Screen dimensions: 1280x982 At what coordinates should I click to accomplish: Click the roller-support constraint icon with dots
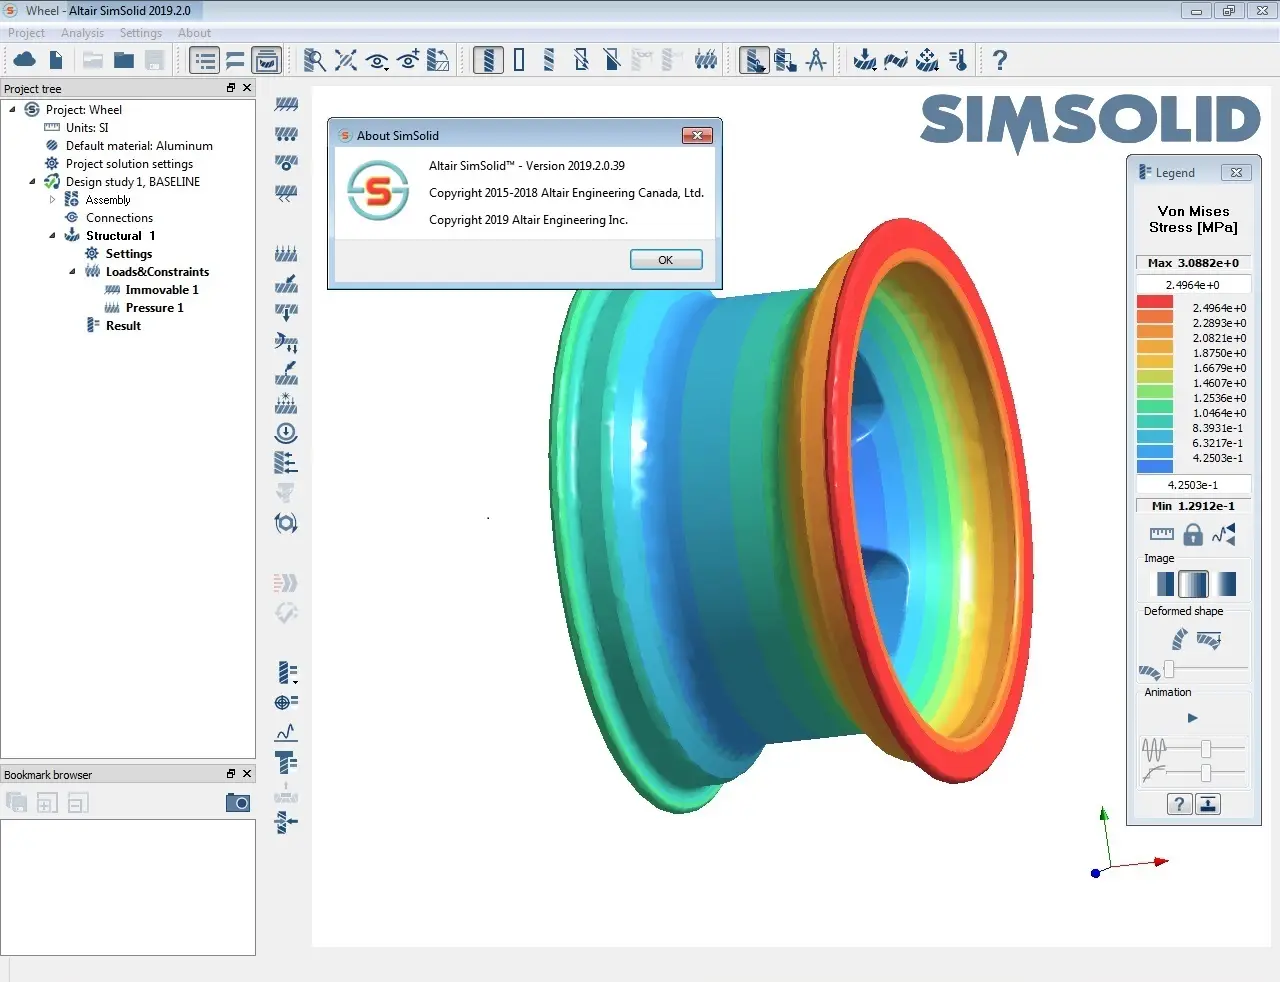pos(286,133)
